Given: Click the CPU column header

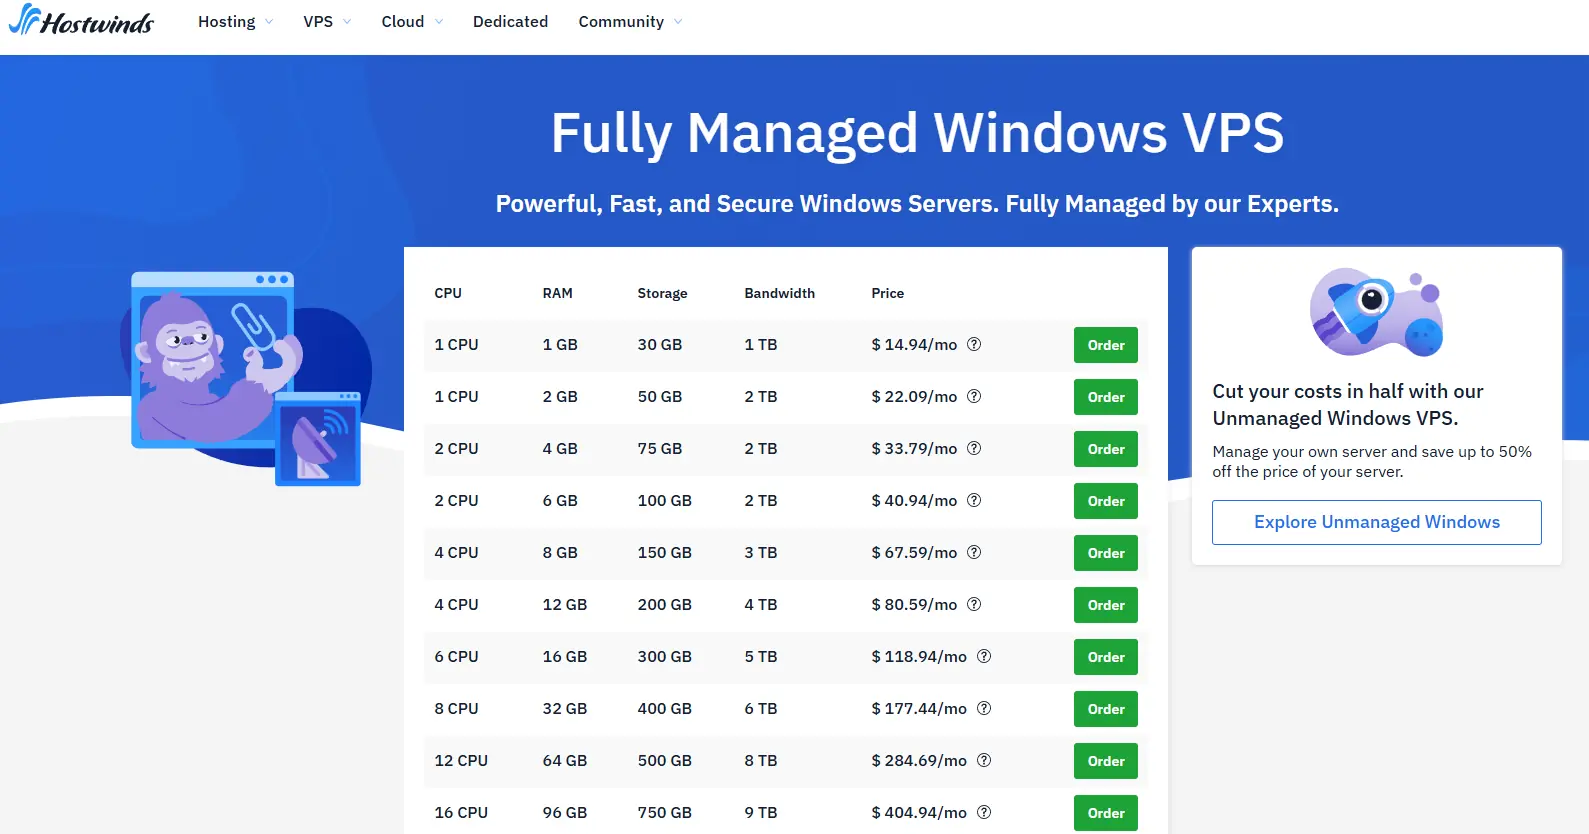Looking at the screenshot, I should click(448, 293).
